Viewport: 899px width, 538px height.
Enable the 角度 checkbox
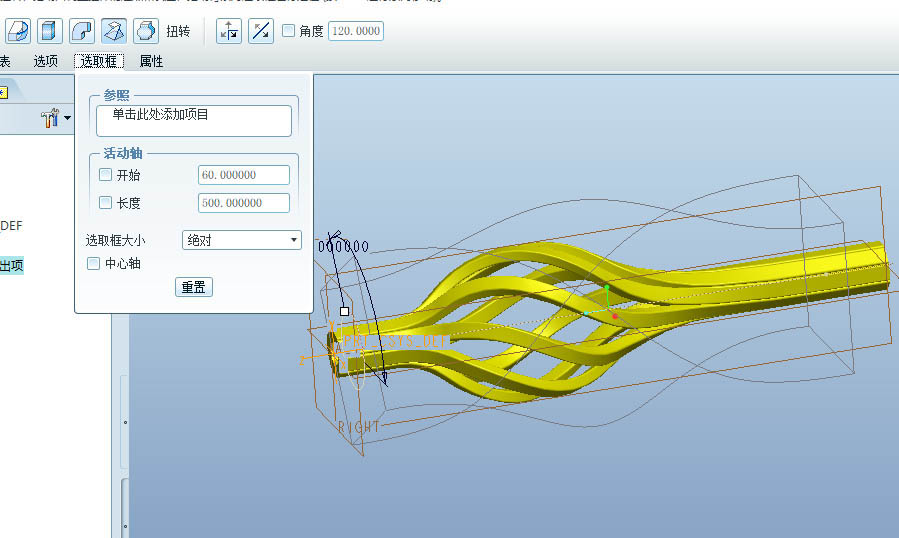click(289, 31)
